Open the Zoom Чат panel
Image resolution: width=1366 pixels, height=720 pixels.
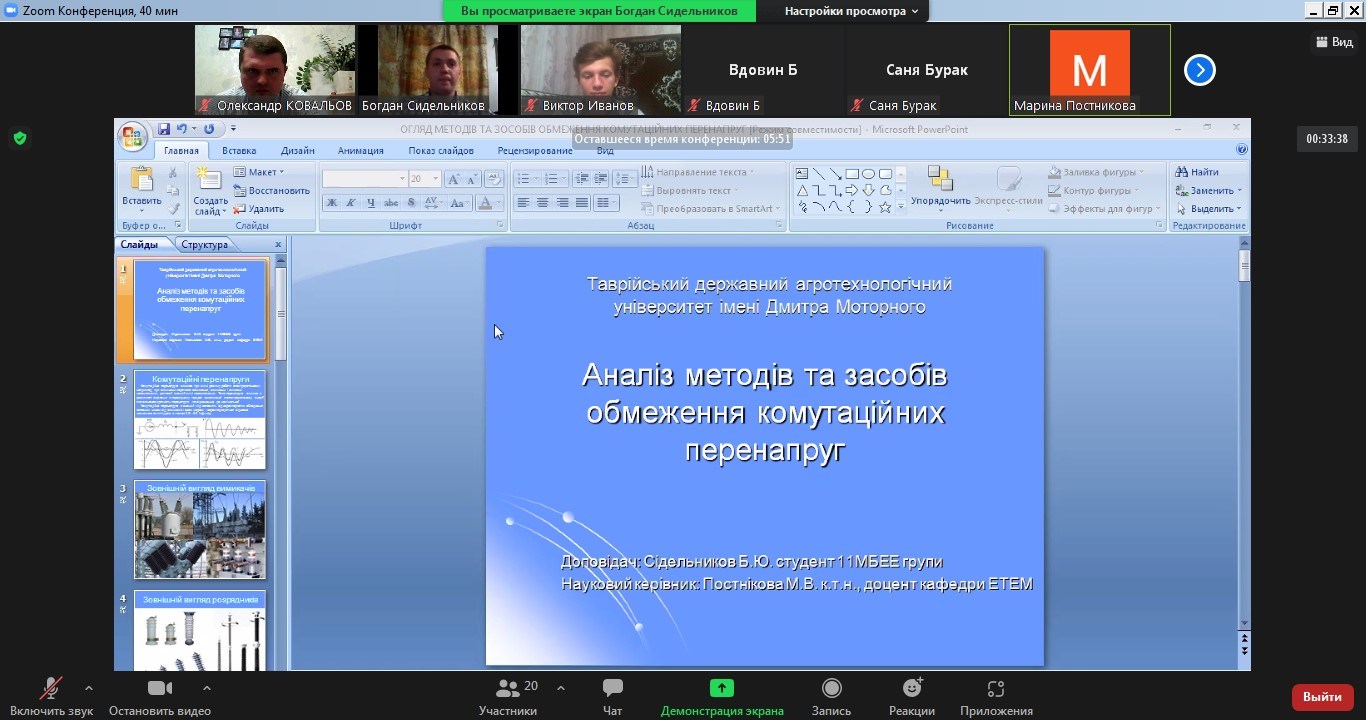(x=613, y=697)
